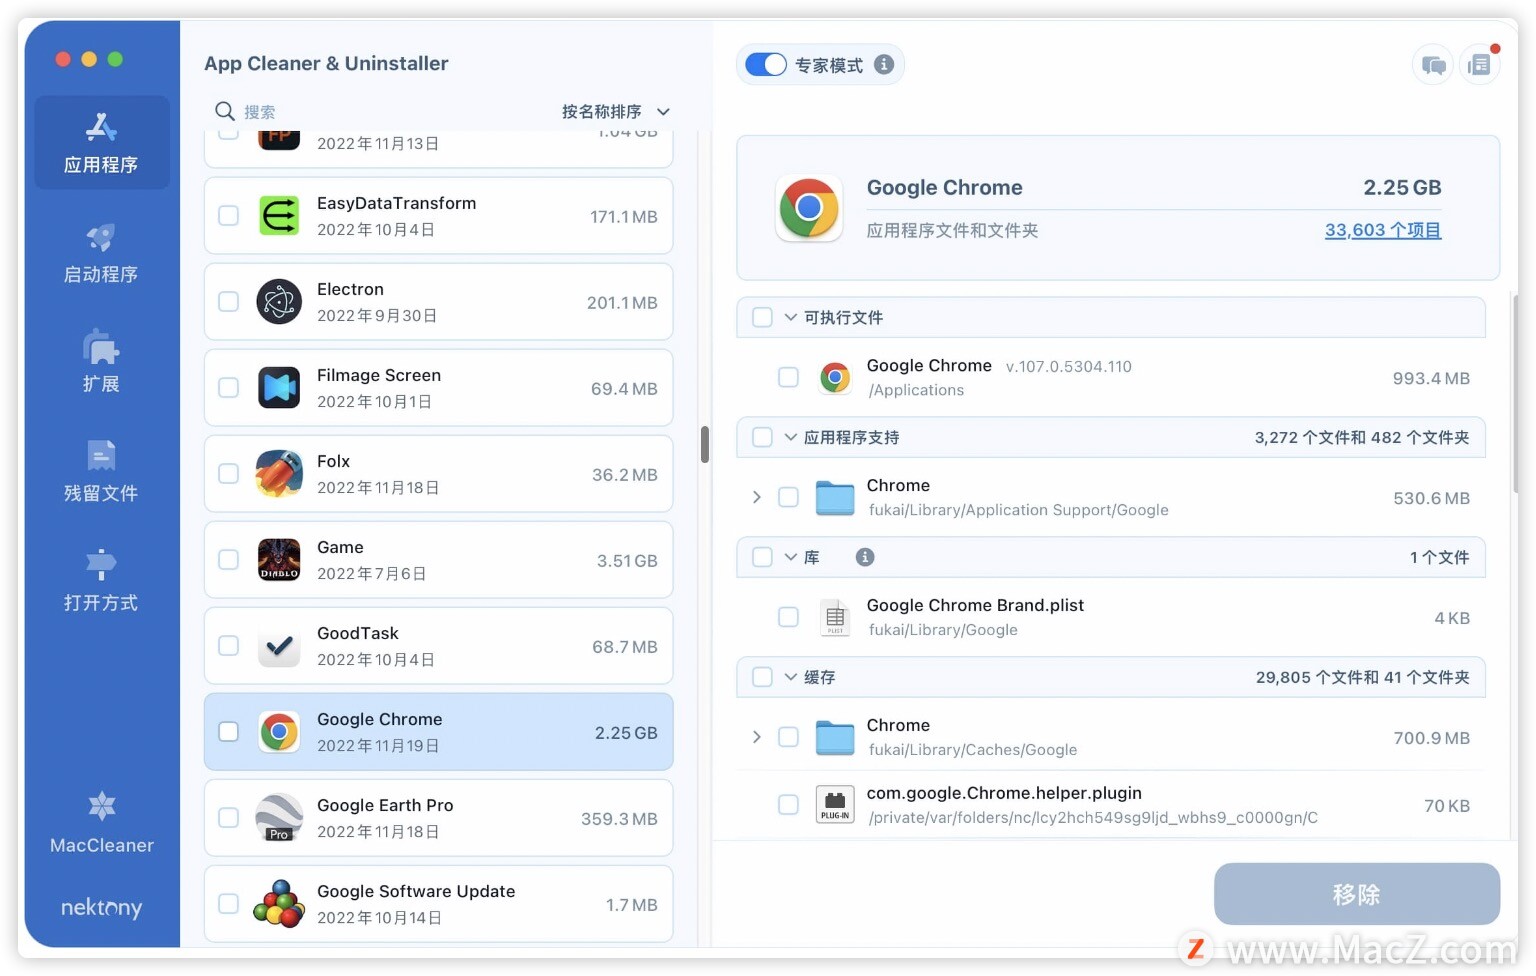
Task: Check the EasyDataTransform checkbox
Action: click(x=229, y=216)
